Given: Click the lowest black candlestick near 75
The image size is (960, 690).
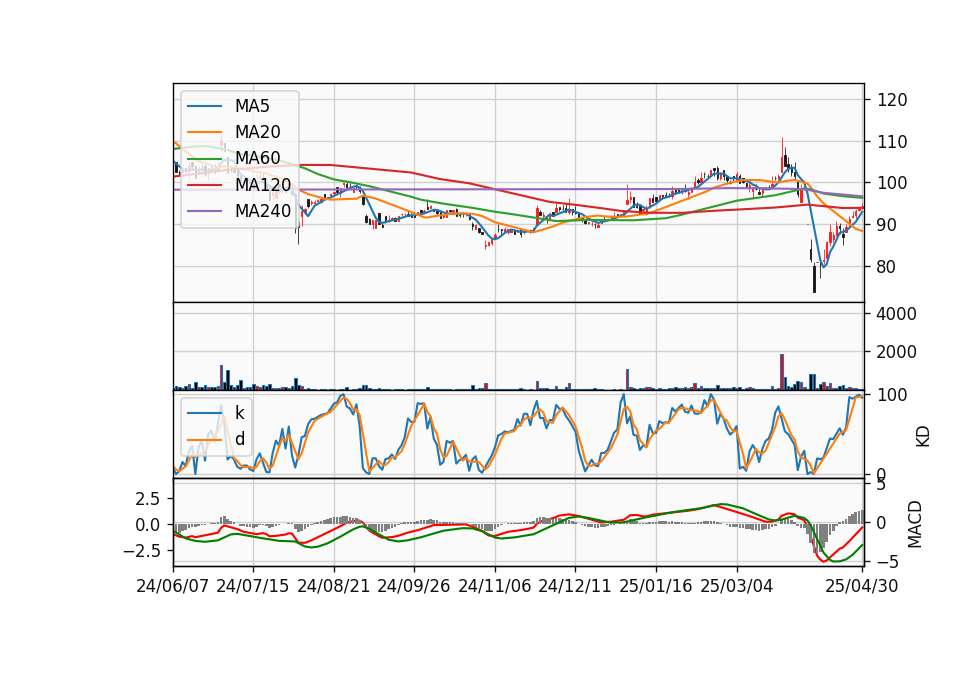Looking at the screenshot, I should click(814, 279).
